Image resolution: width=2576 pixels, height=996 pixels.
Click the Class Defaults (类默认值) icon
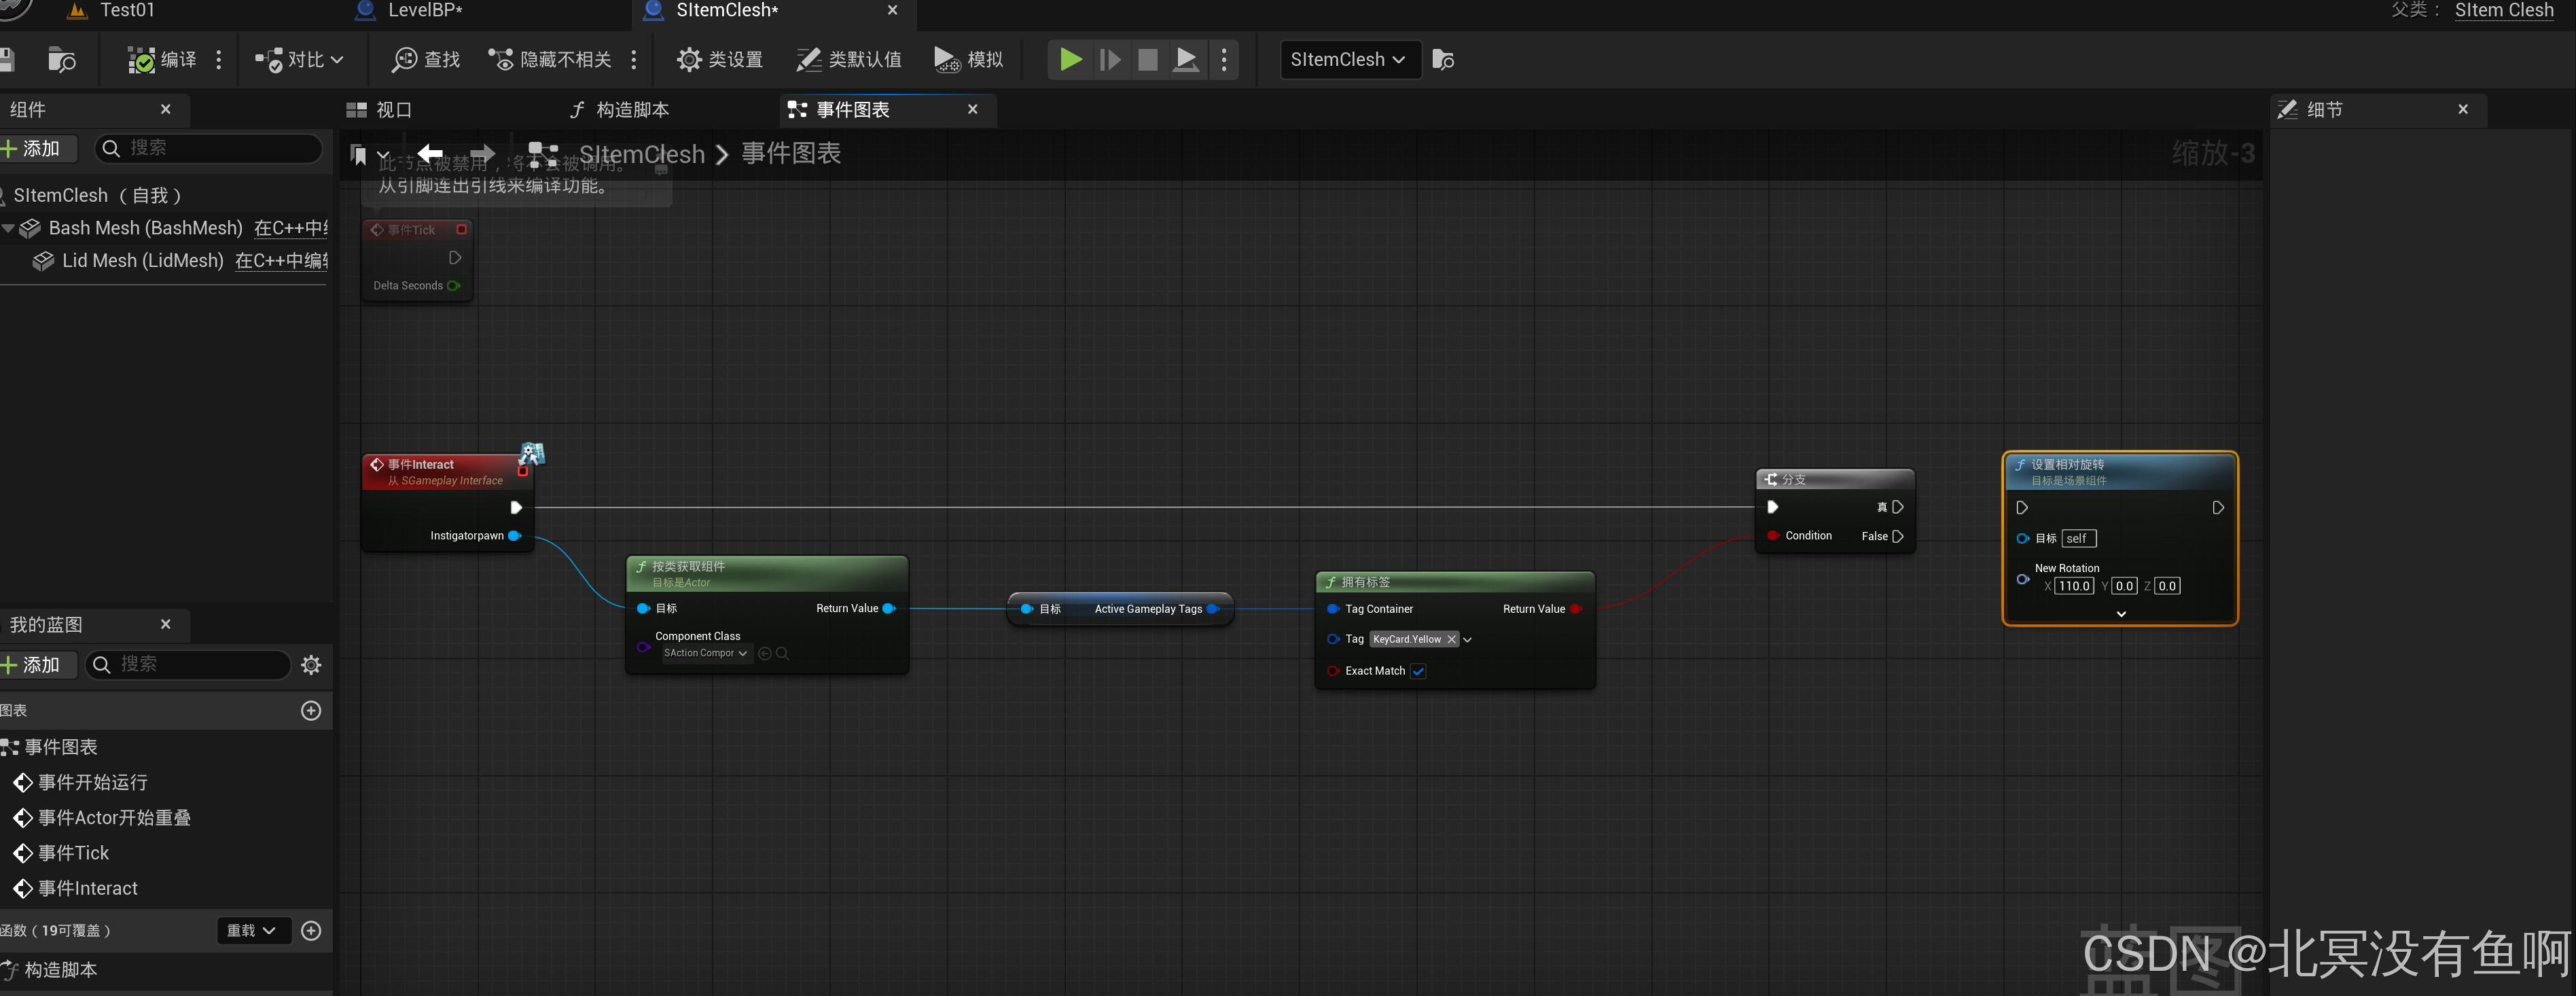[808, 60]
